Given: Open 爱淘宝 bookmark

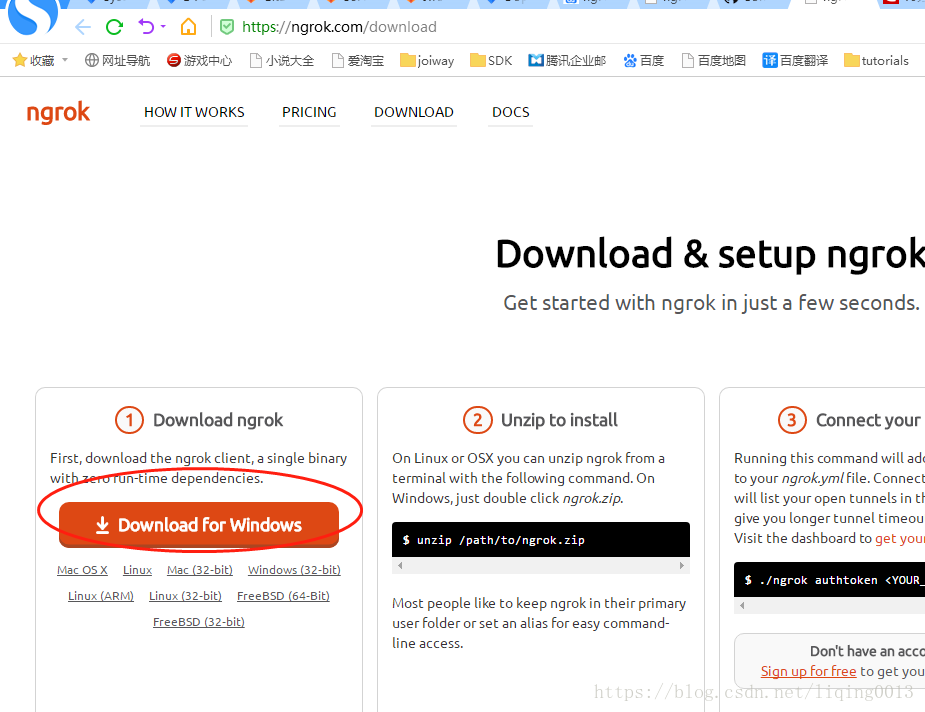Looking at the screenshot, I should click(x=358, y=60).
